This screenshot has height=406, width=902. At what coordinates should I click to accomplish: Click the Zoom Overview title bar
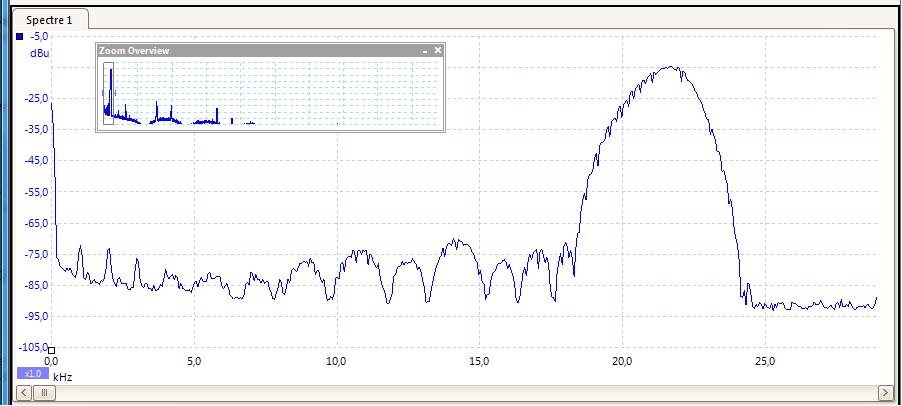[x=250, y=50]
